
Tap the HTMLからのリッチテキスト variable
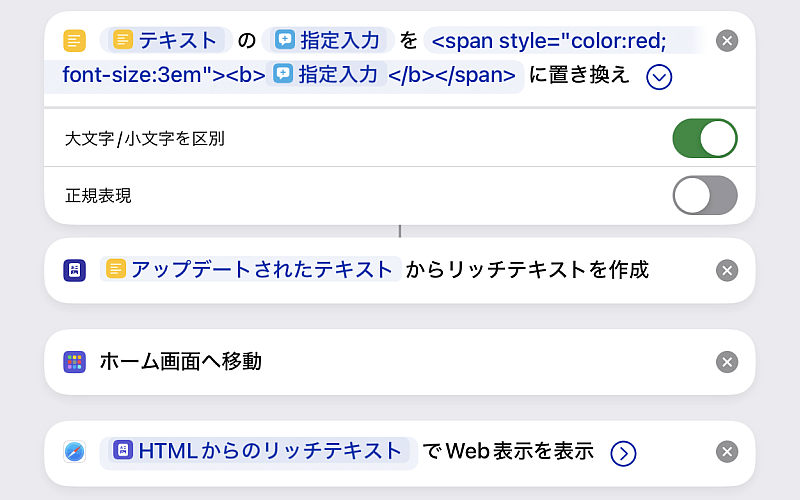point(259,452)
